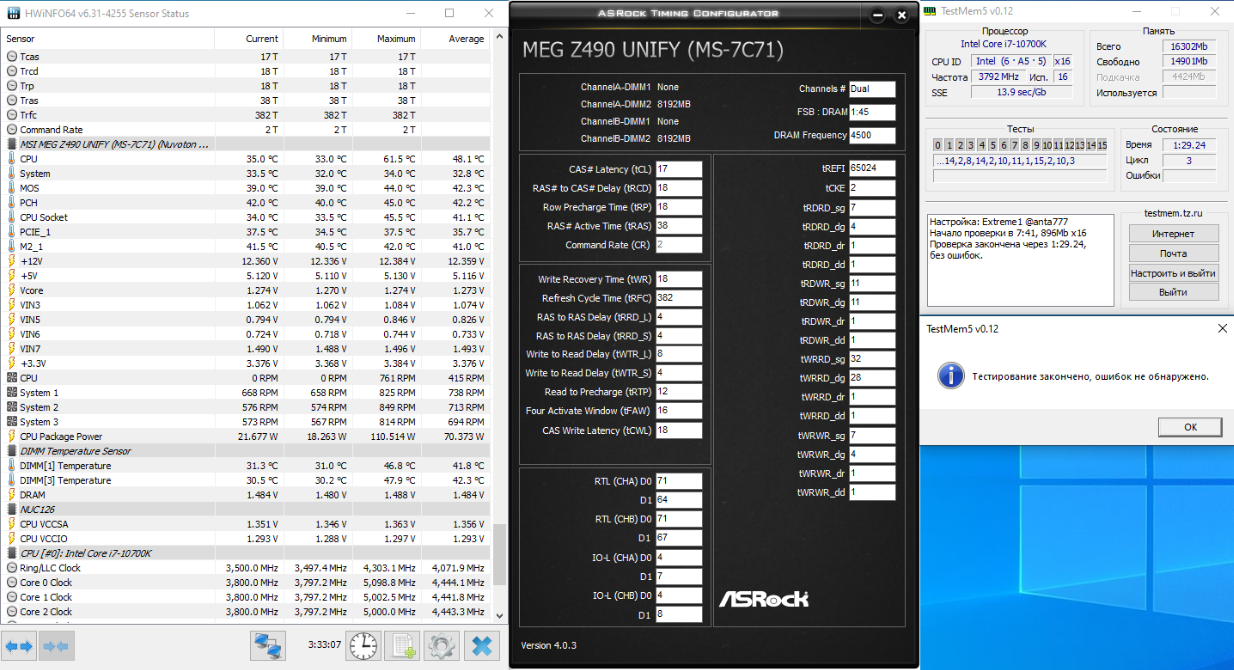Click lightning icon beside the Vcore row
This screenshot has height=670, width=1234.
[11, 290]
